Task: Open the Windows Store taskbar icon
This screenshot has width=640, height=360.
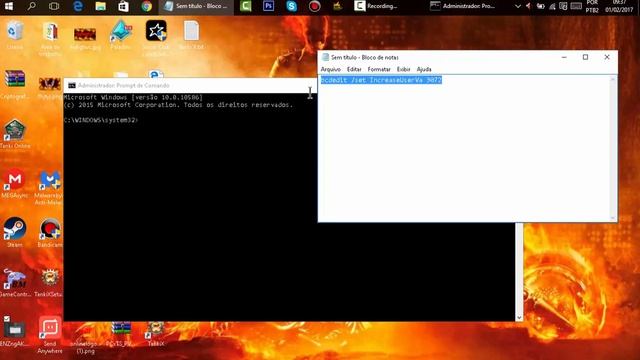Action: (x=123, y=6)
